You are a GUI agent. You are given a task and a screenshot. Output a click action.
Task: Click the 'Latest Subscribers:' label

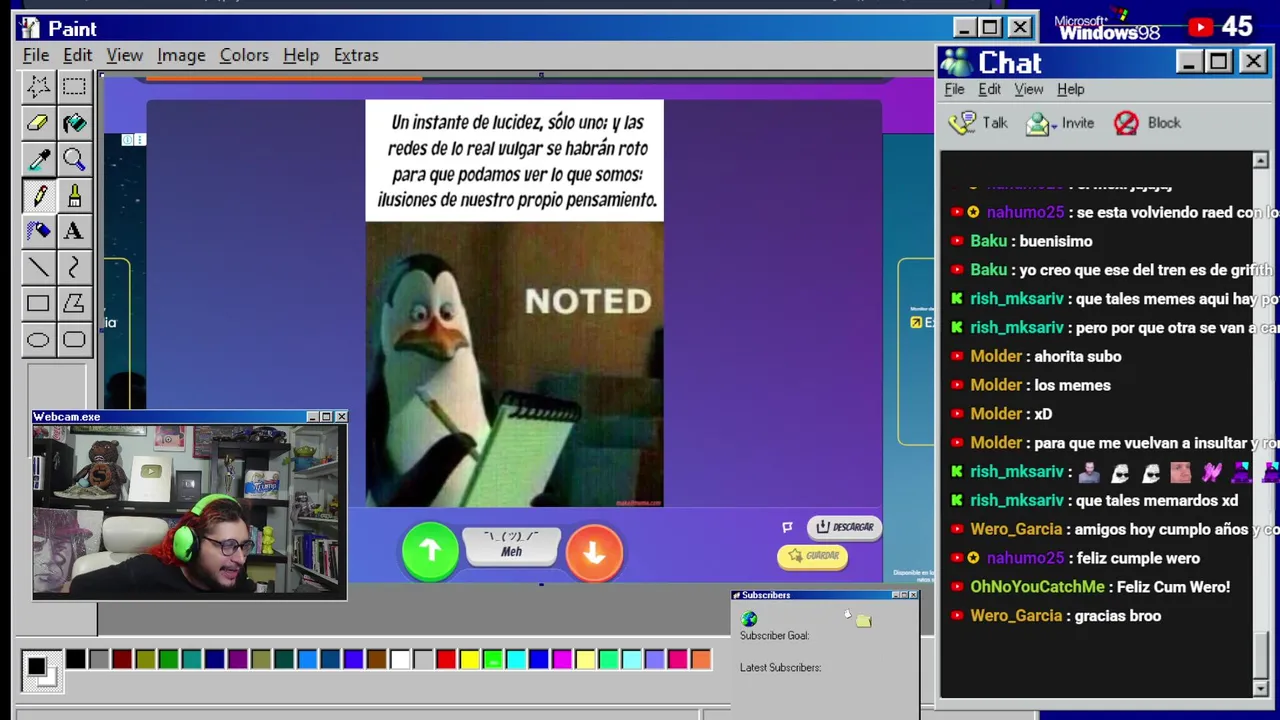780,668
